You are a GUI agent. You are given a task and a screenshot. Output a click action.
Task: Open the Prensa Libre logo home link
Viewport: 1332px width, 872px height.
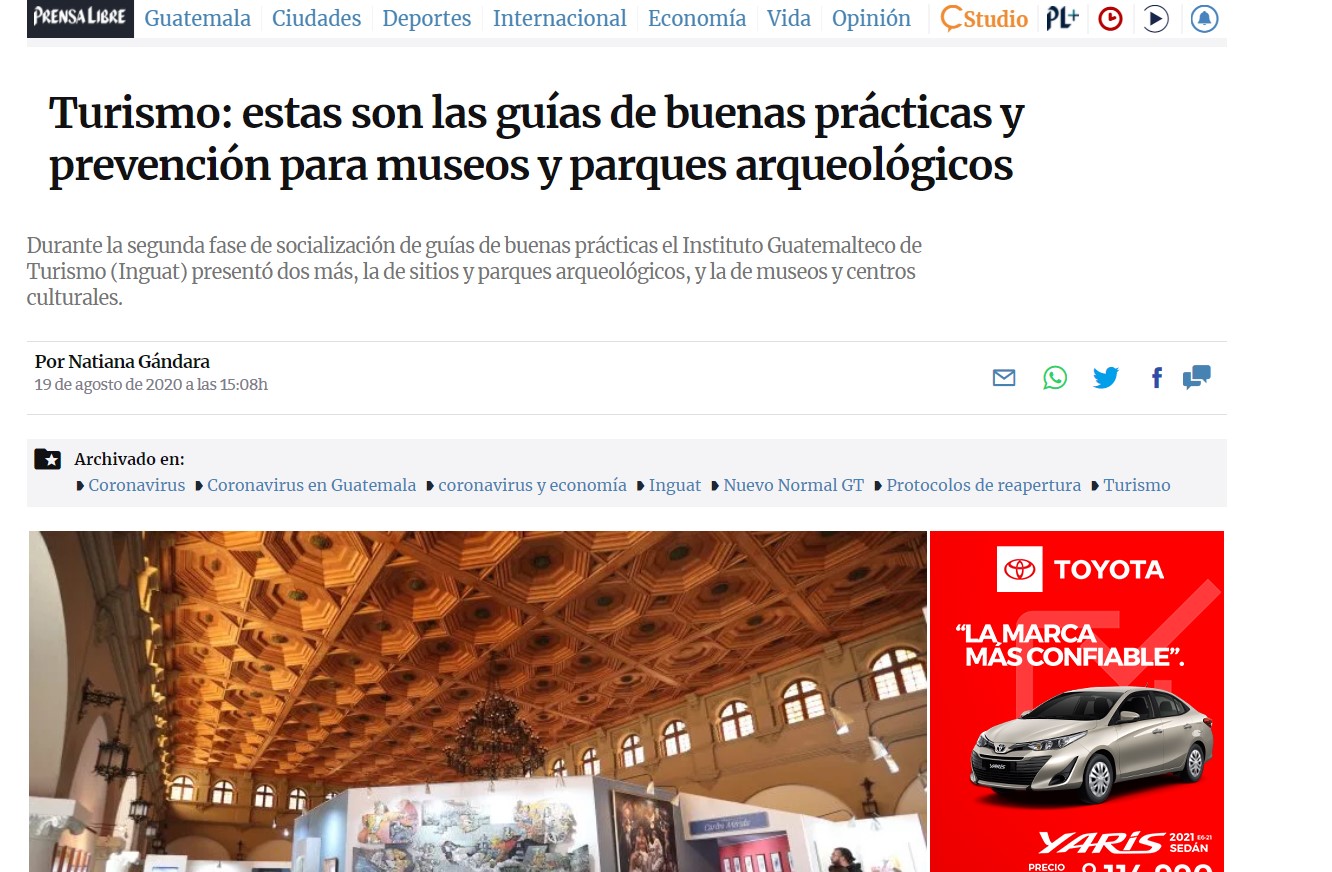tap(80, 19)
